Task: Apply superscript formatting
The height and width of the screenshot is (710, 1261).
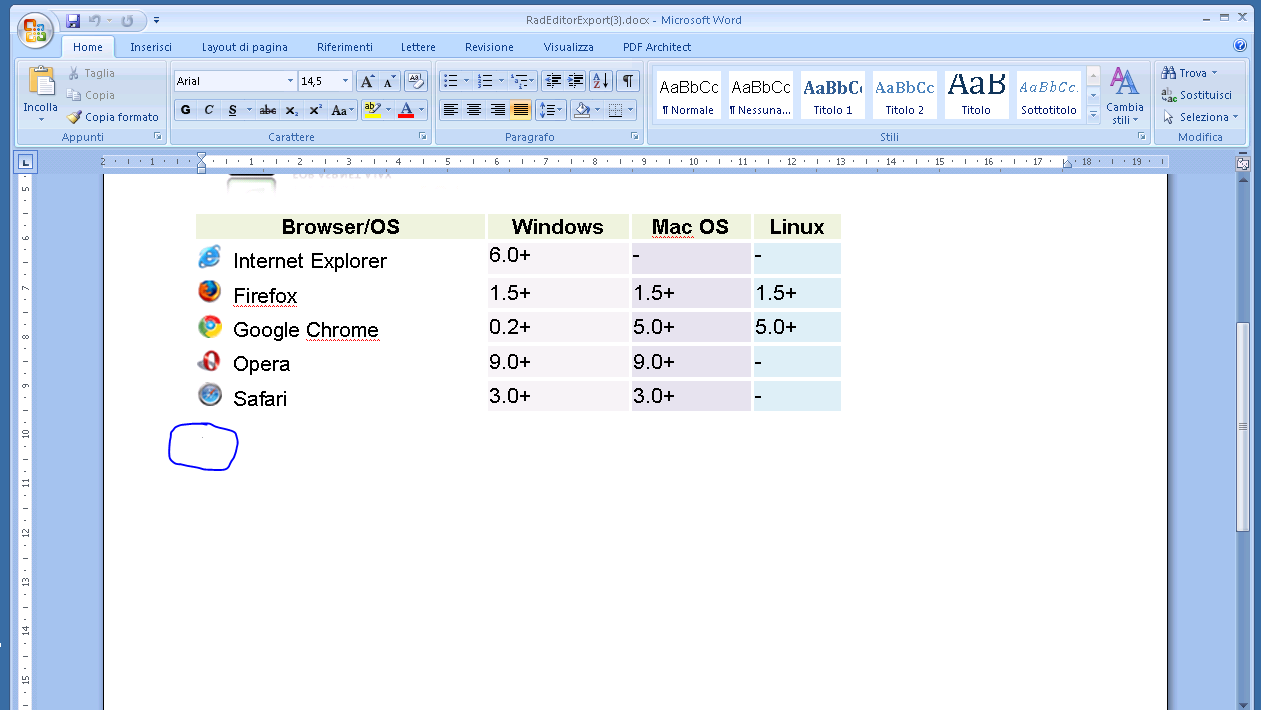Action: pyautogui.click(x=315, y=110)
